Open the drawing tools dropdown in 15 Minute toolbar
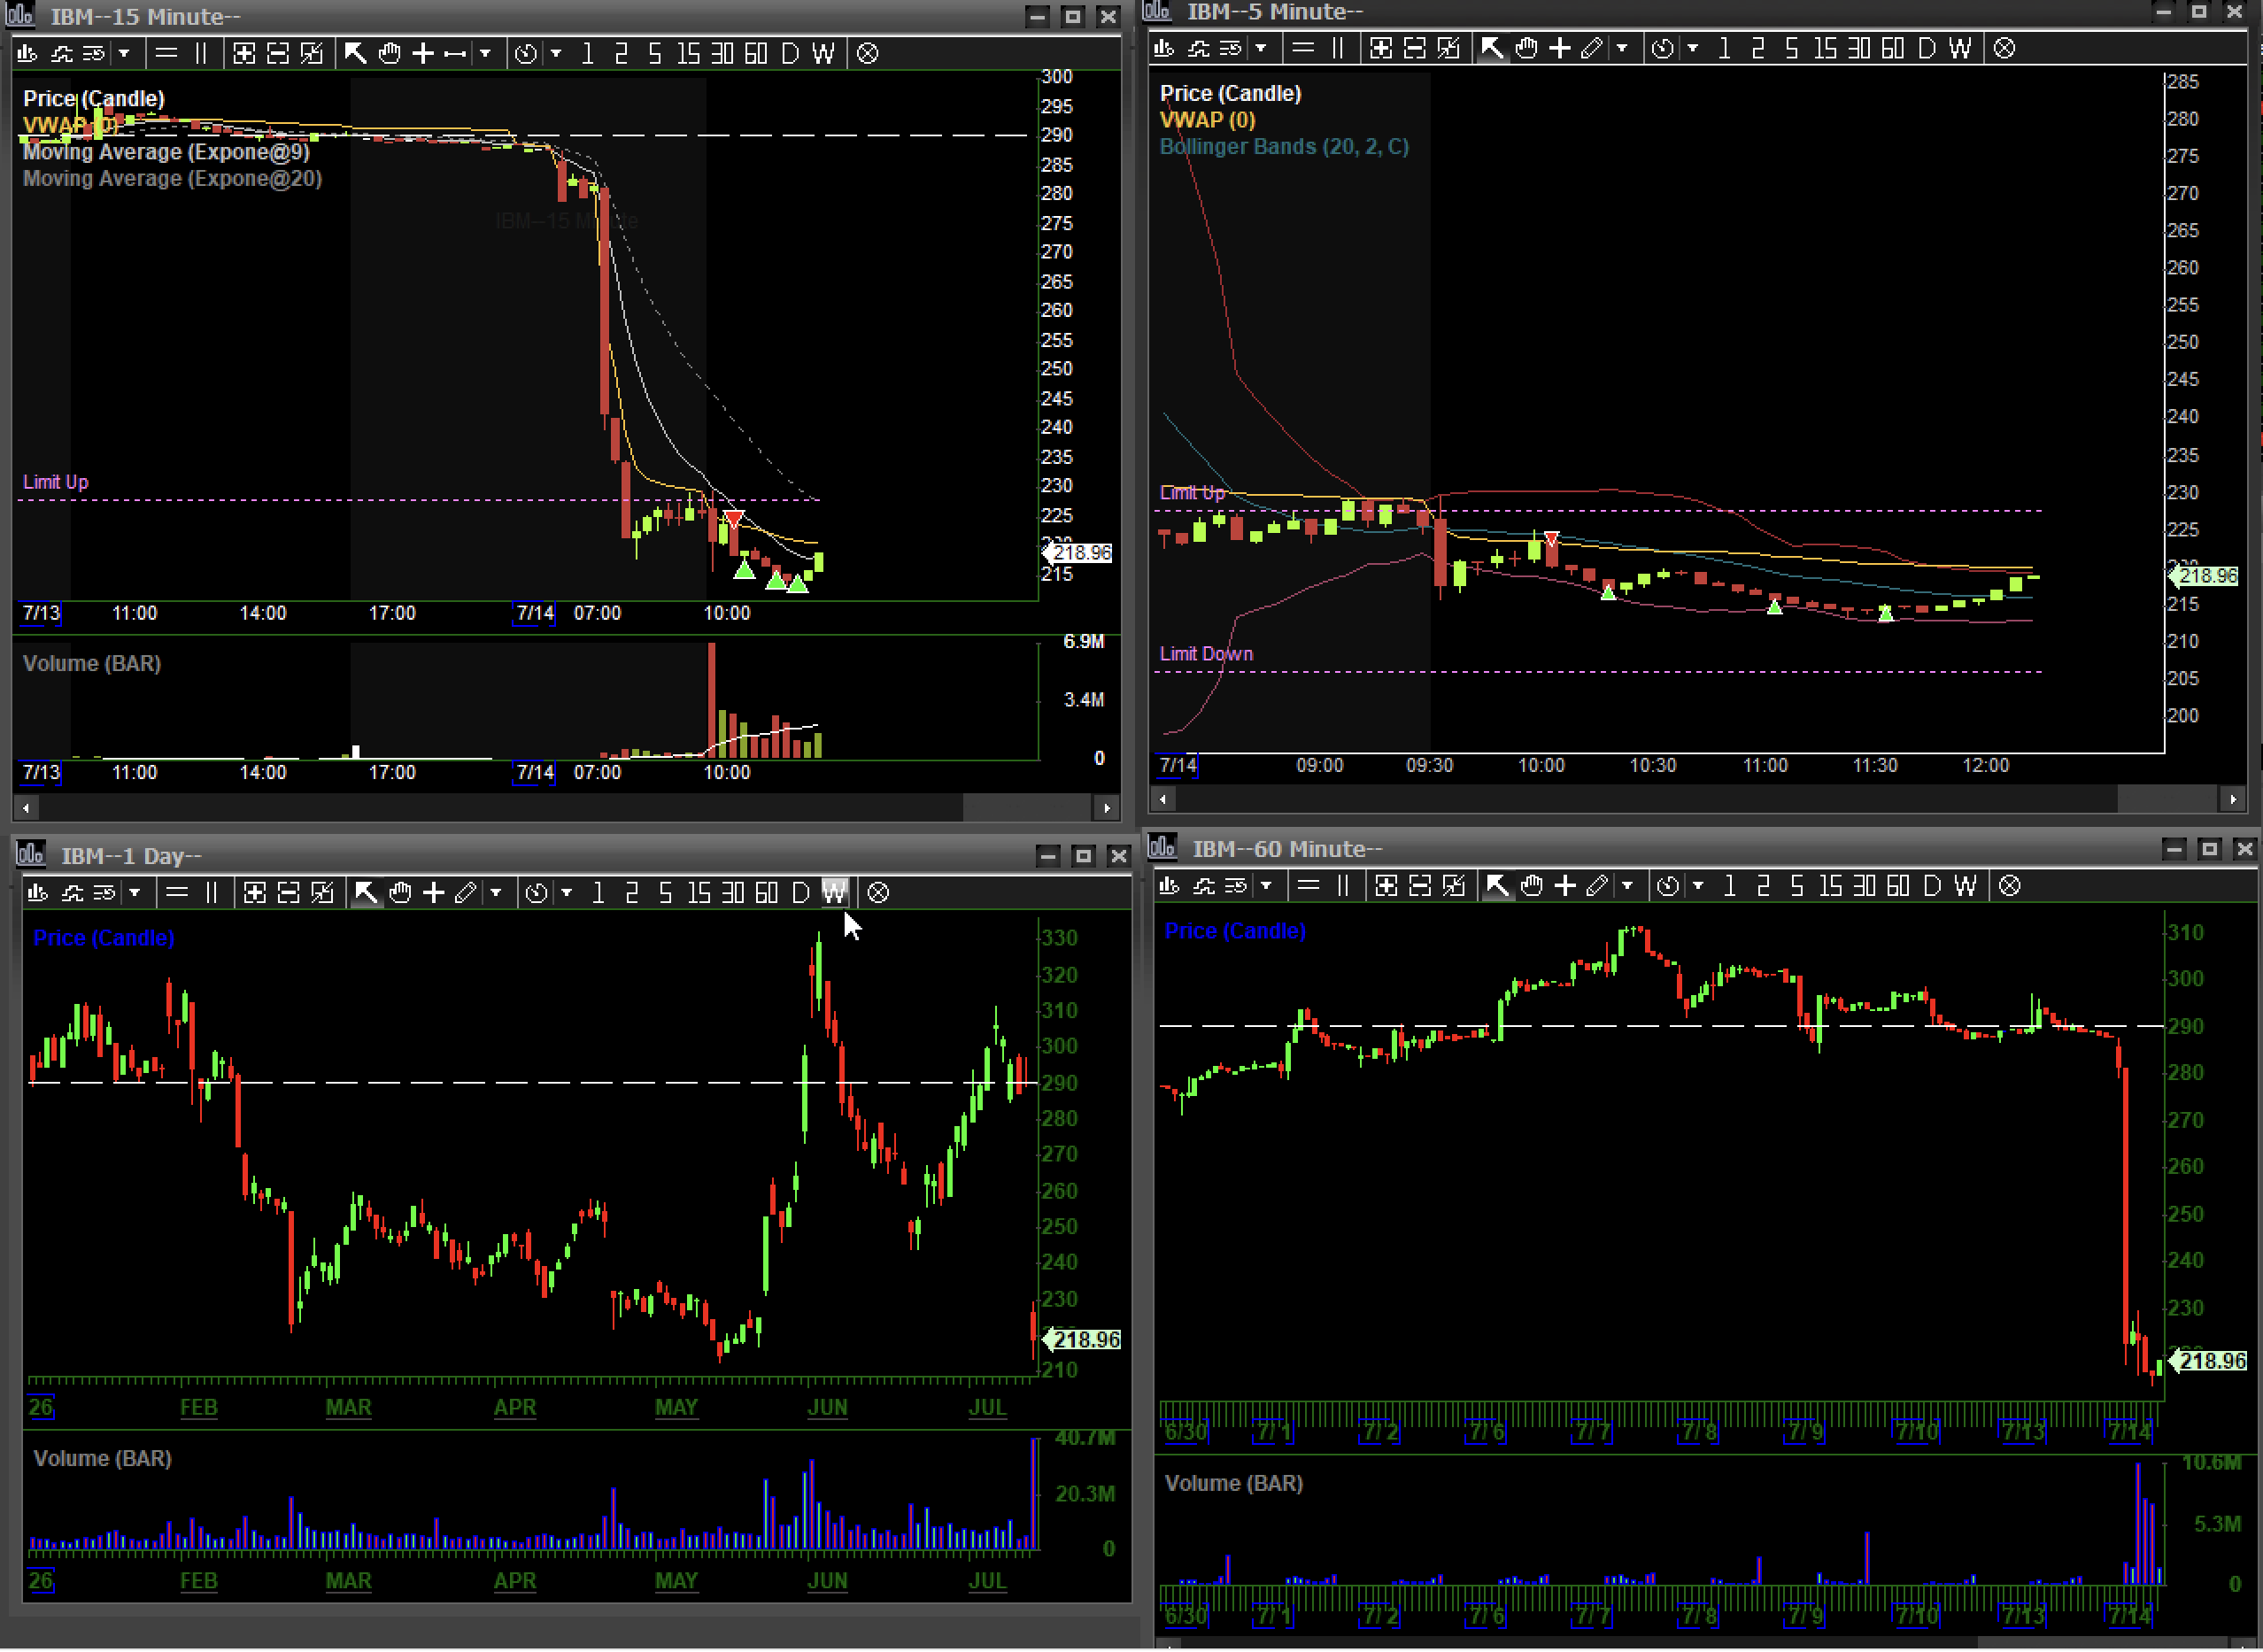Screen dimensions: 2263x1652 (485, 53)
